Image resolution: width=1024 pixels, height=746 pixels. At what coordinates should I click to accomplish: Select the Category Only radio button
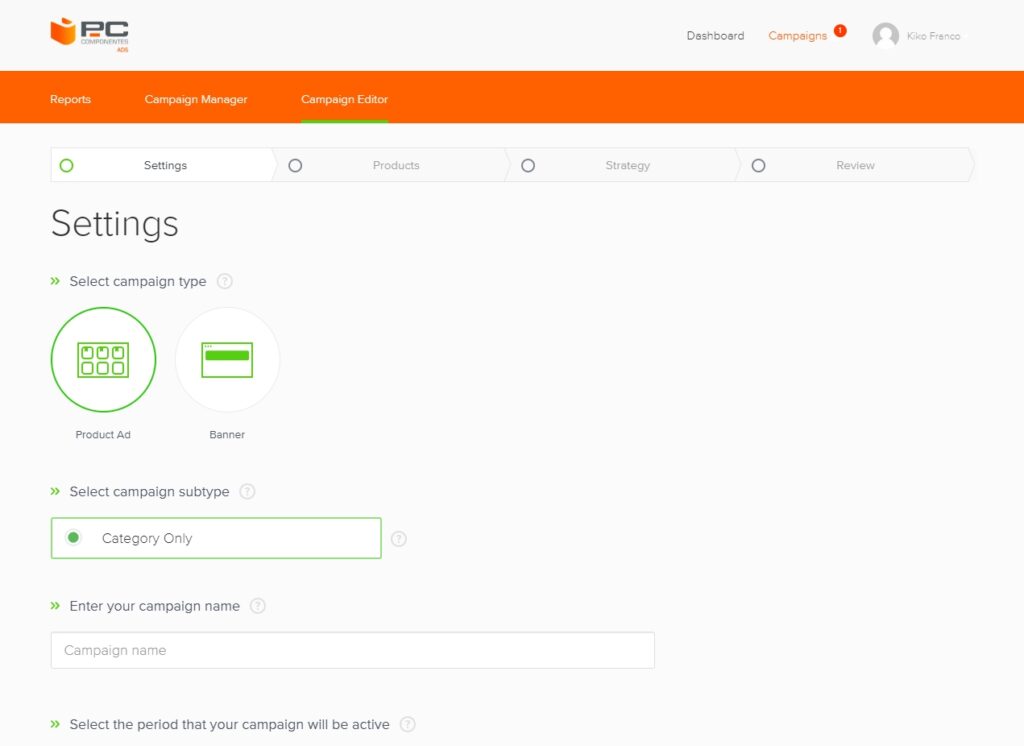[74, 538]
